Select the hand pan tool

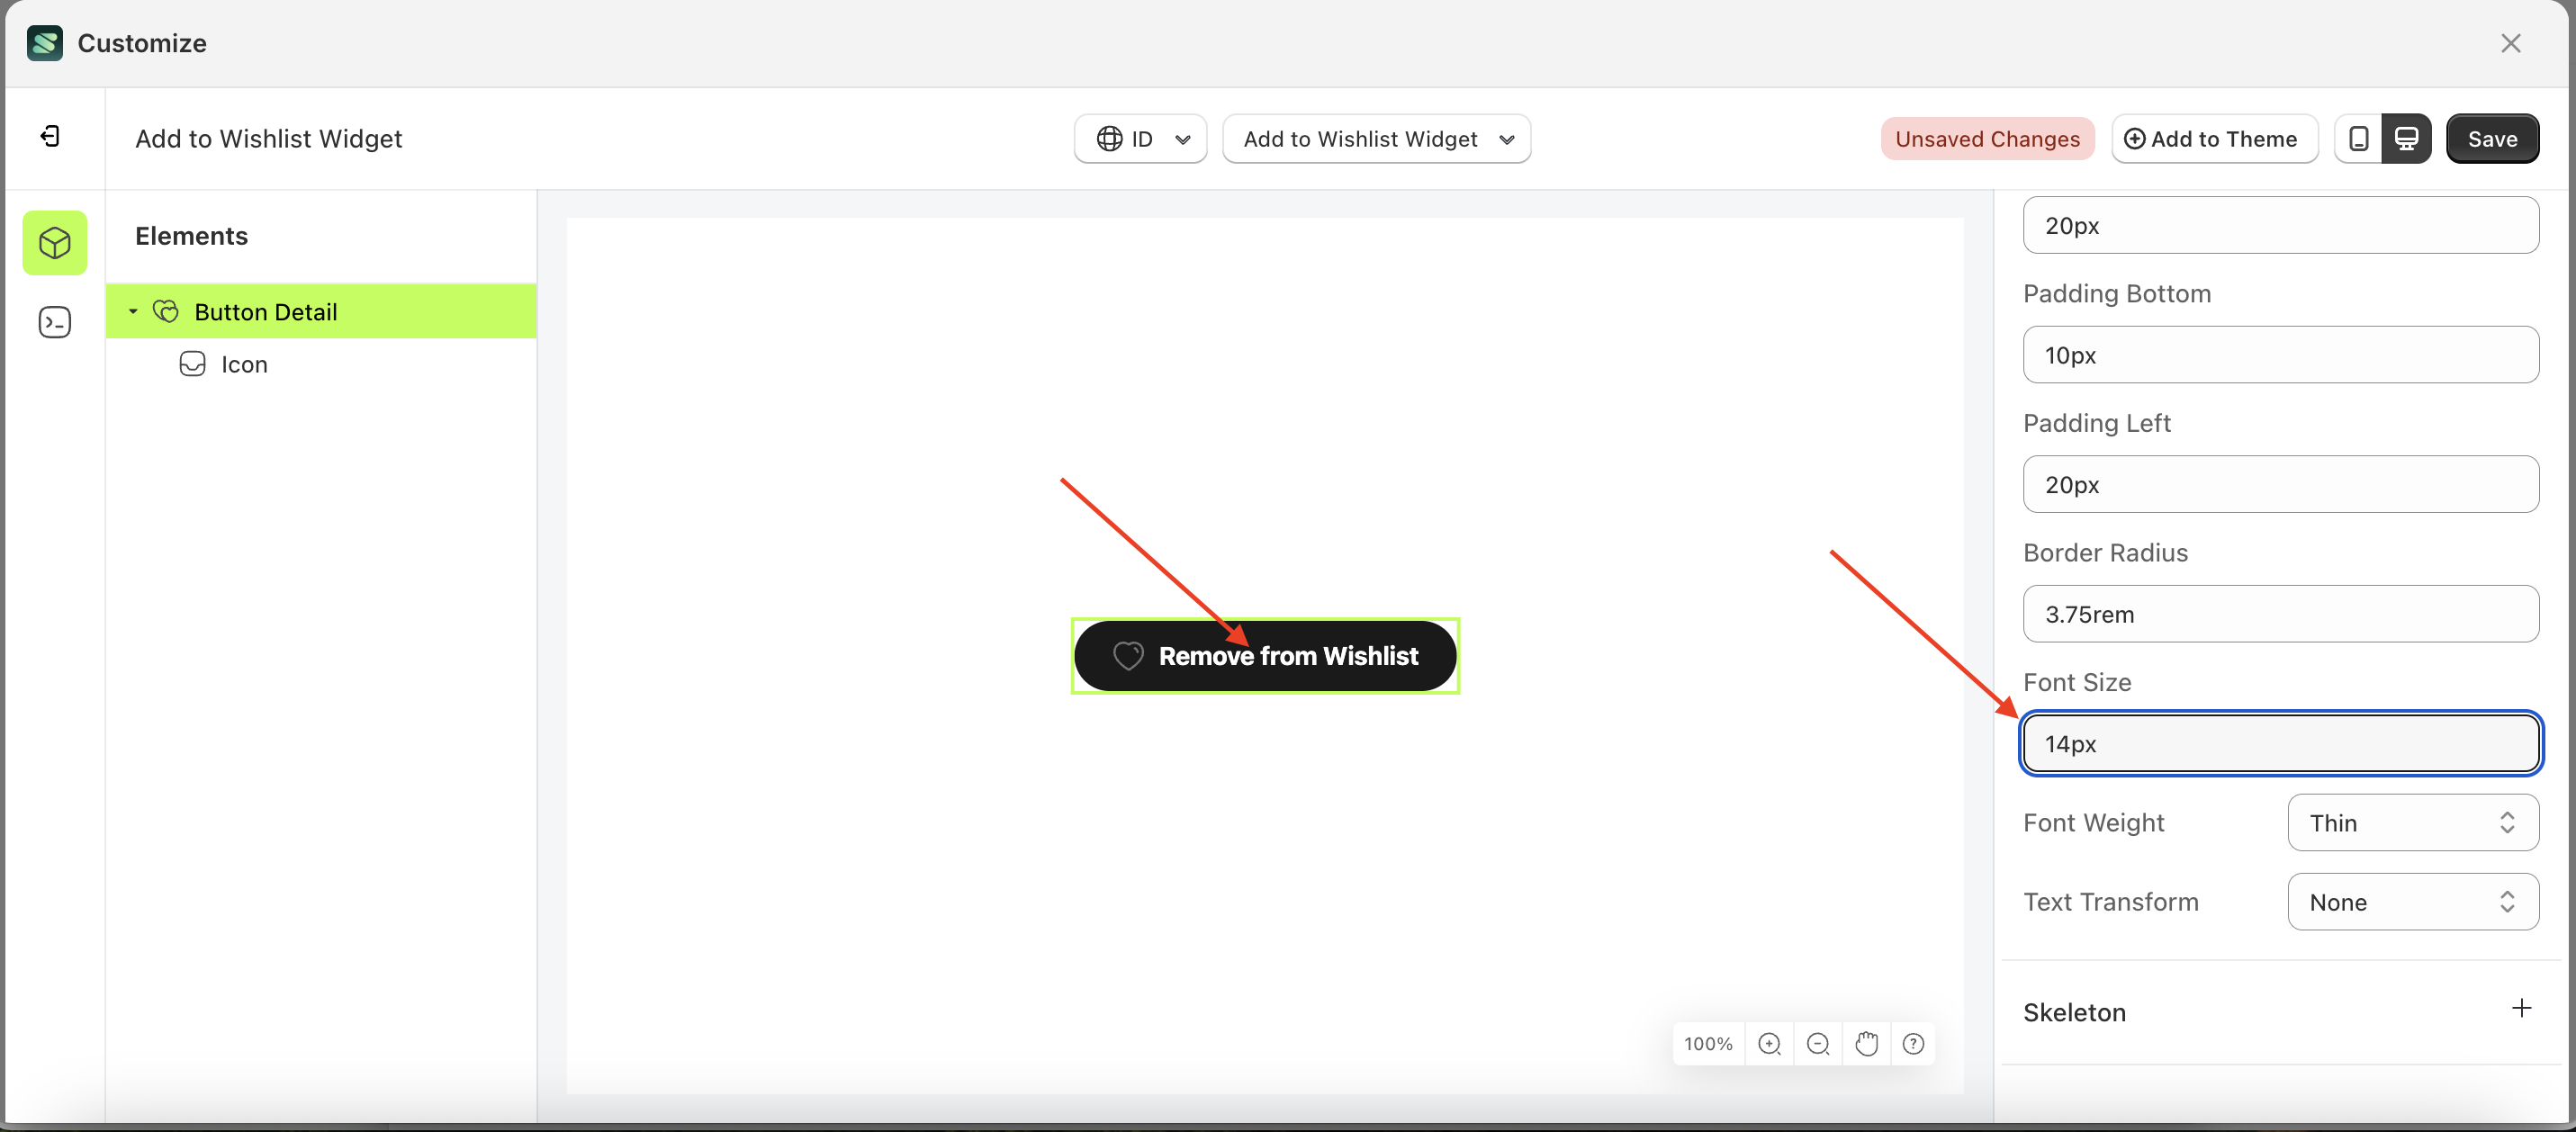1866,1043
